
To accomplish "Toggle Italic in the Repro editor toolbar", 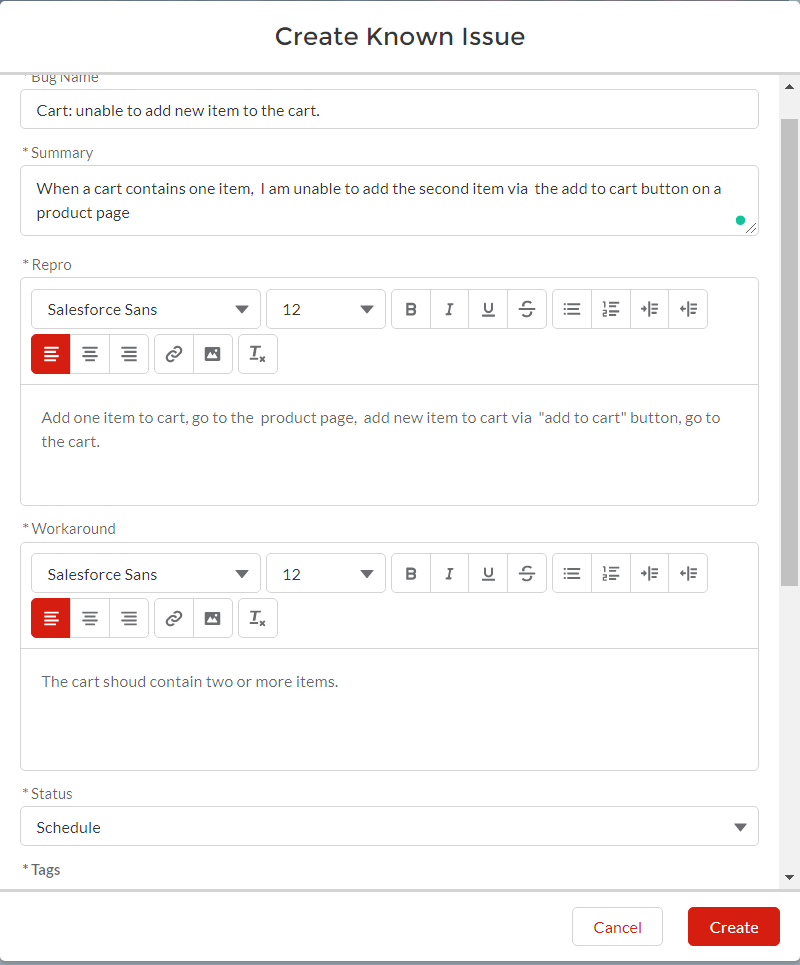I will coord(449,309).
